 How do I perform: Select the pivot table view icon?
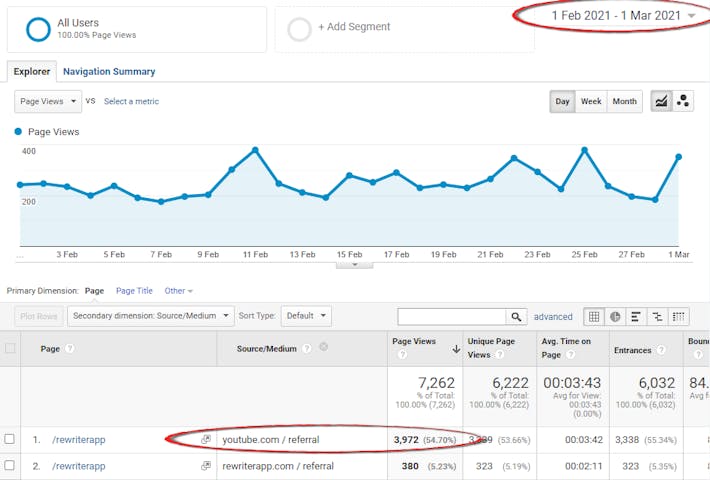[x=680, y=316]
